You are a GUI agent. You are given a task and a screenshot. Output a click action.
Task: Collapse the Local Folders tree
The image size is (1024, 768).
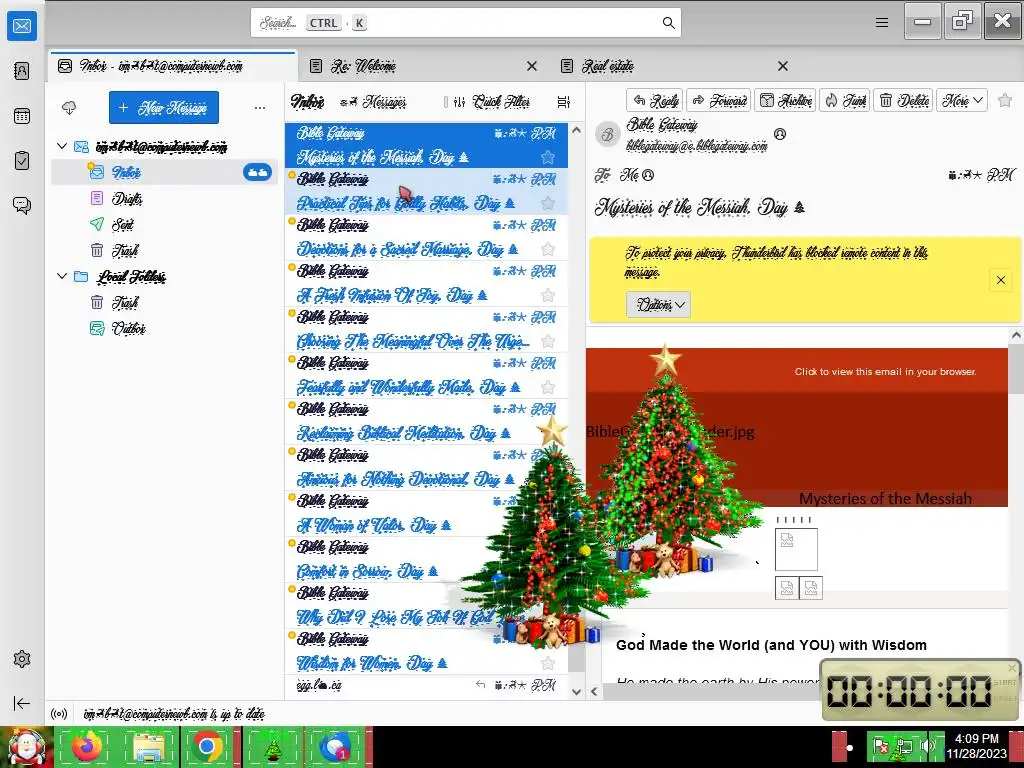point(62,276)
